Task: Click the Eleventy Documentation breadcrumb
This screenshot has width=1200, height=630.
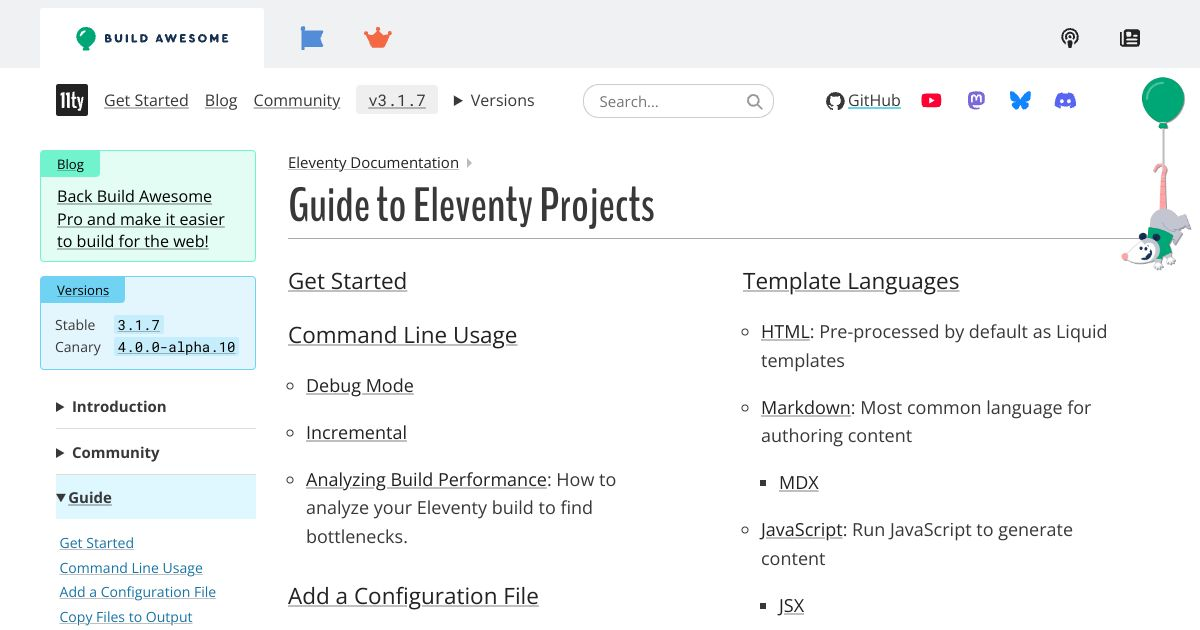Action: tap(373, 162)
